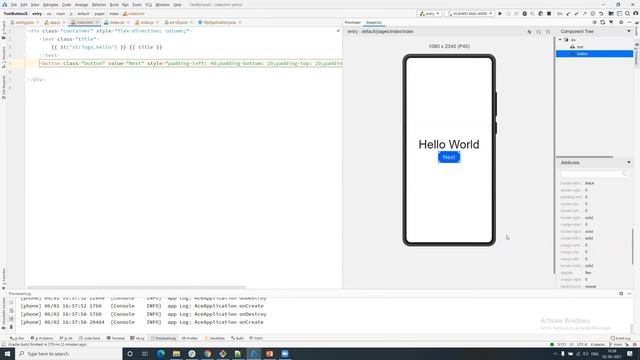
Task: Open File Explorer from taskbar
Action: [x=176, y=353]
